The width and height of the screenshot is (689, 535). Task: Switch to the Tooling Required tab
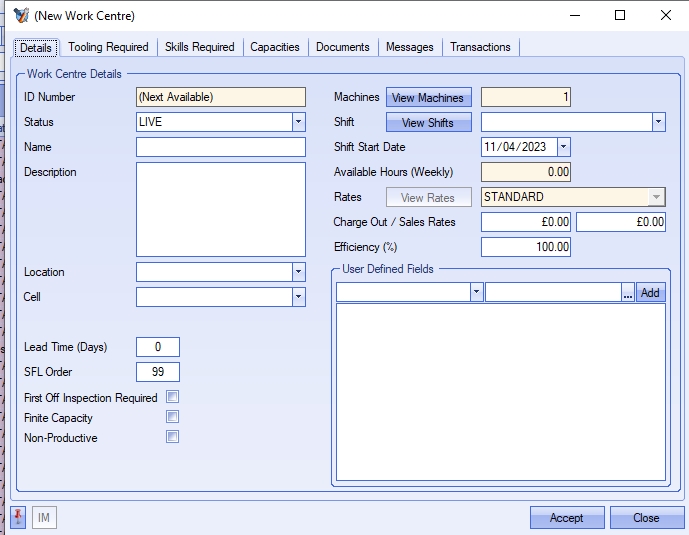[108, 47]
